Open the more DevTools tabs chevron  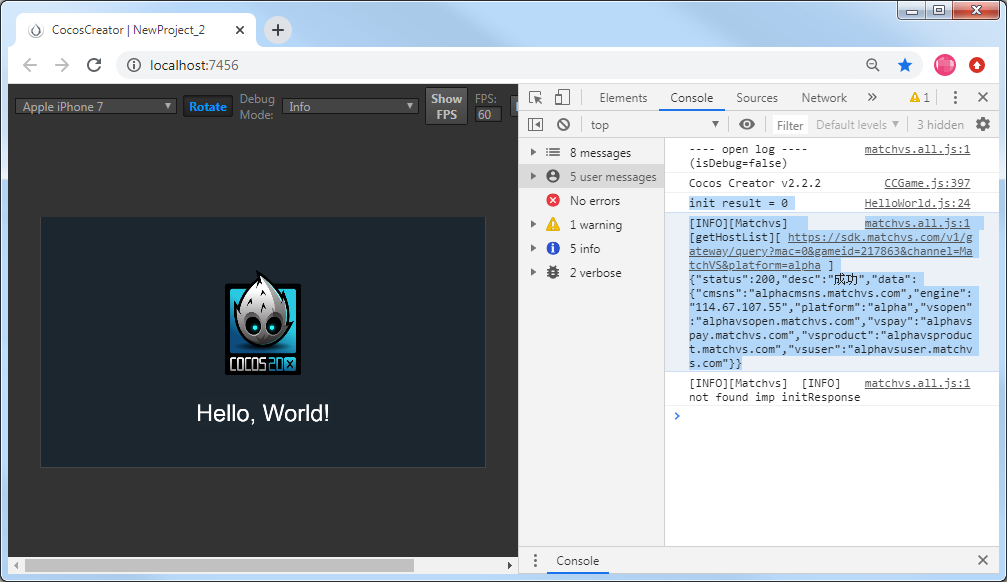(871, 98)
